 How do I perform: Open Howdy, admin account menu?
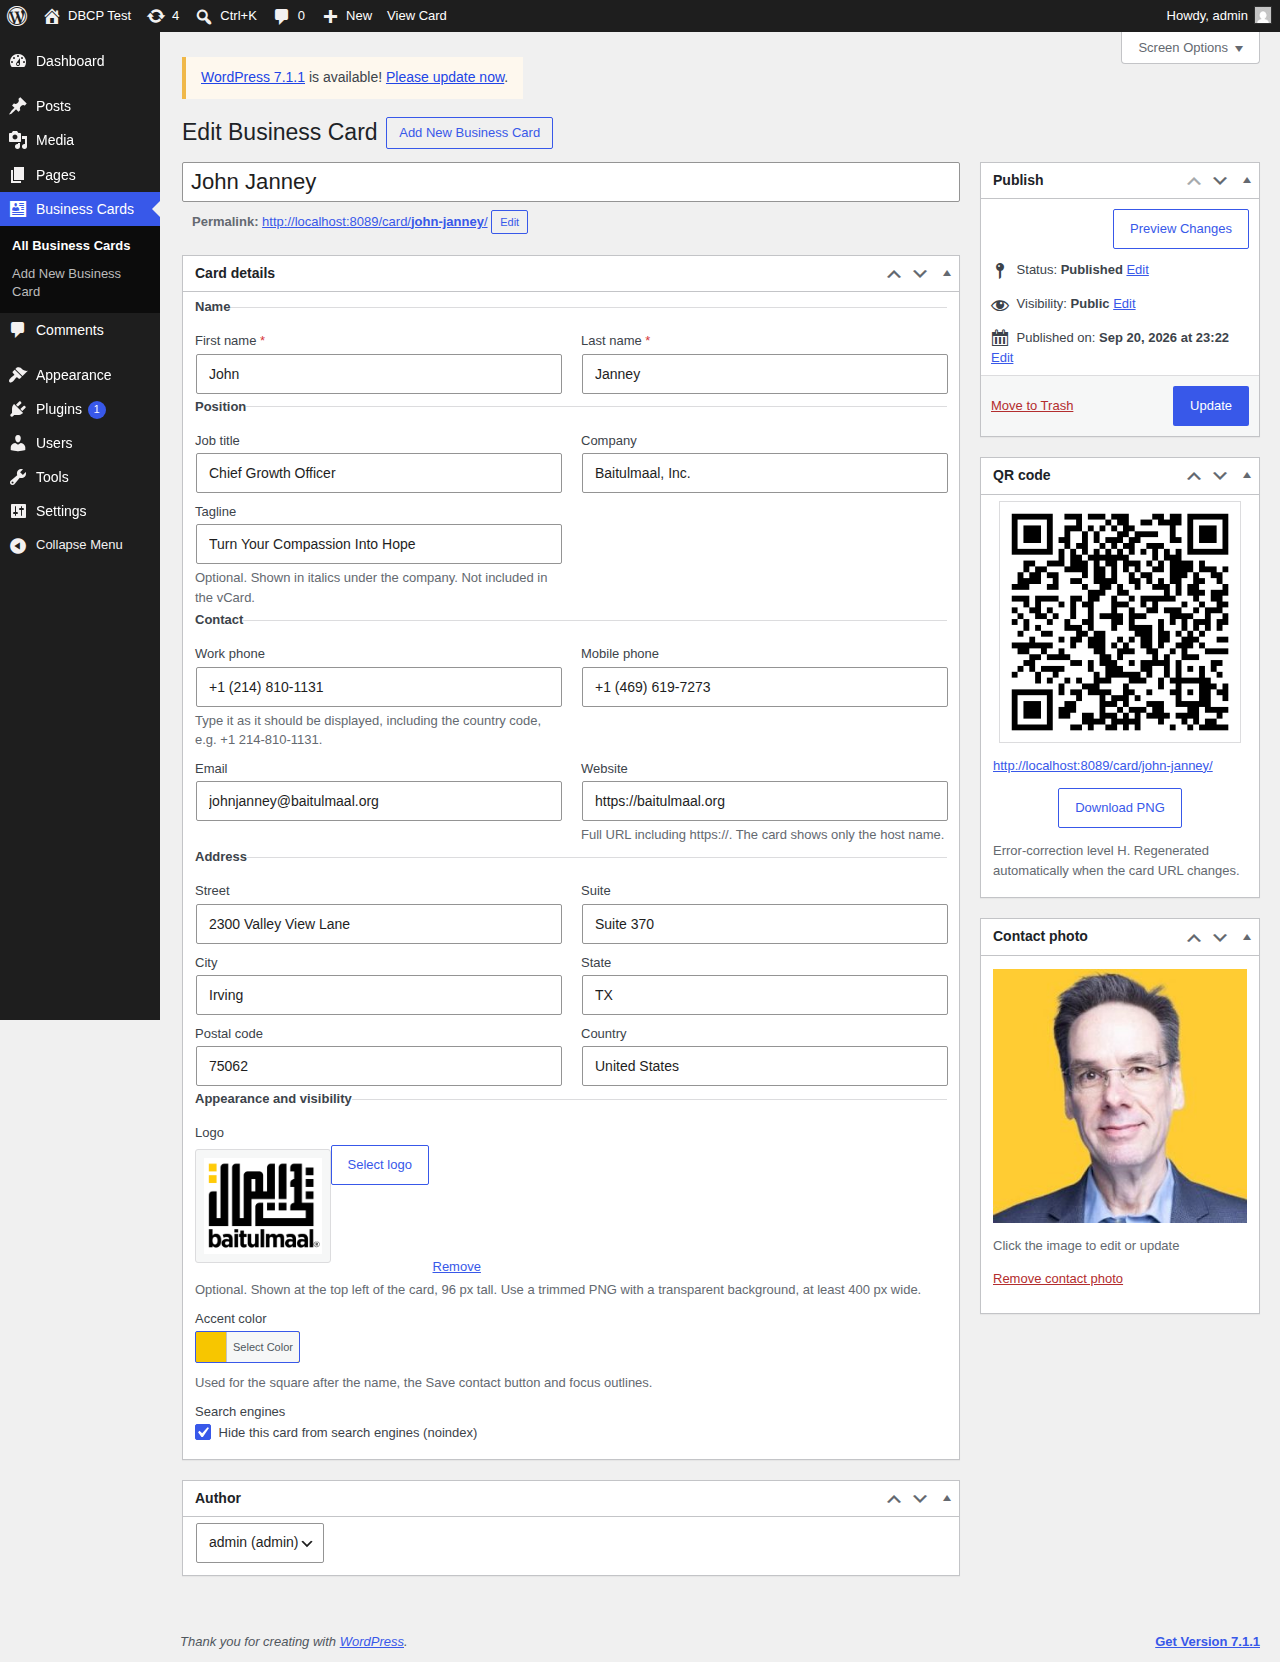click(1217, 16)
